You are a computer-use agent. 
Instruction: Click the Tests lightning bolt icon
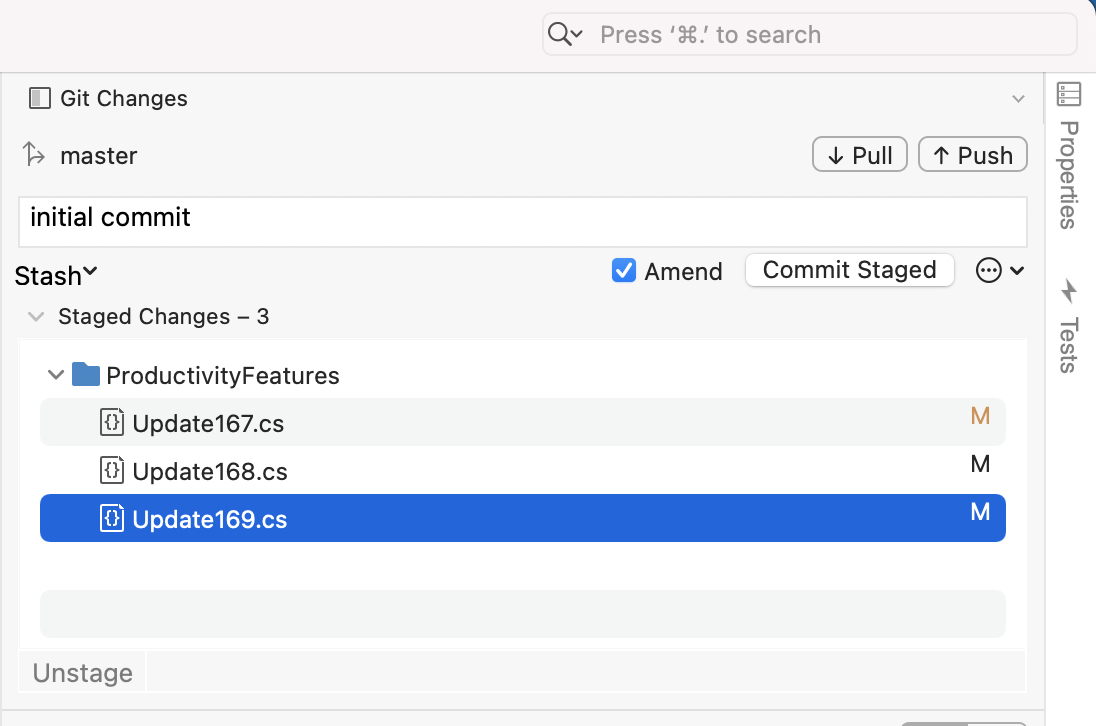(1069, 291)
